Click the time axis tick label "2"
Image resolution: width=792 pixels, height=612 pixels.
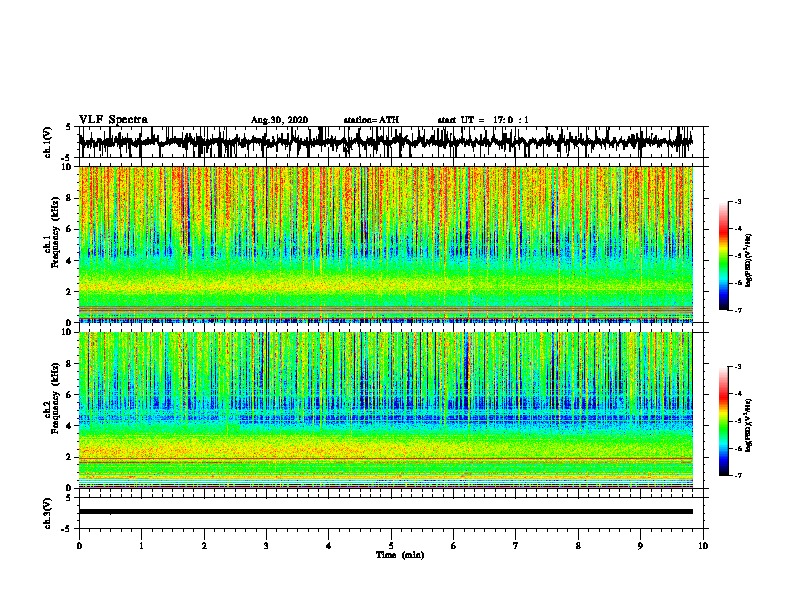point(204,546)
